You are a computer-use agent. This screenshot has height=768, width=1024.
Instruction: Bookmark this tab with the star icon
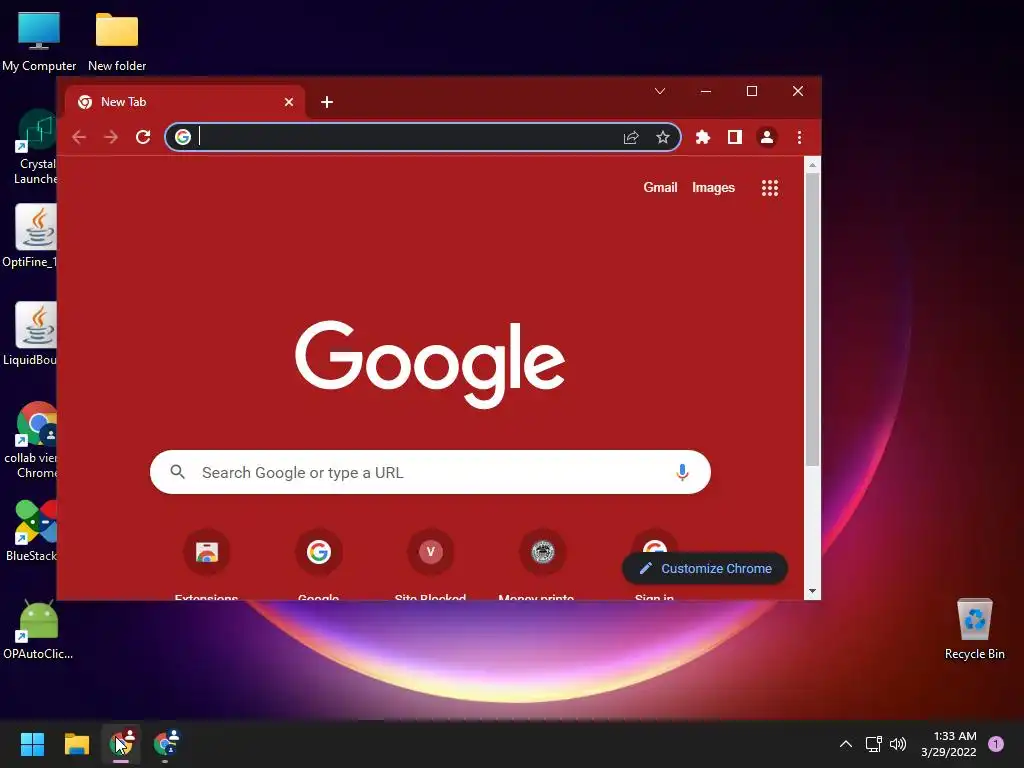click(x=663, y=137)
